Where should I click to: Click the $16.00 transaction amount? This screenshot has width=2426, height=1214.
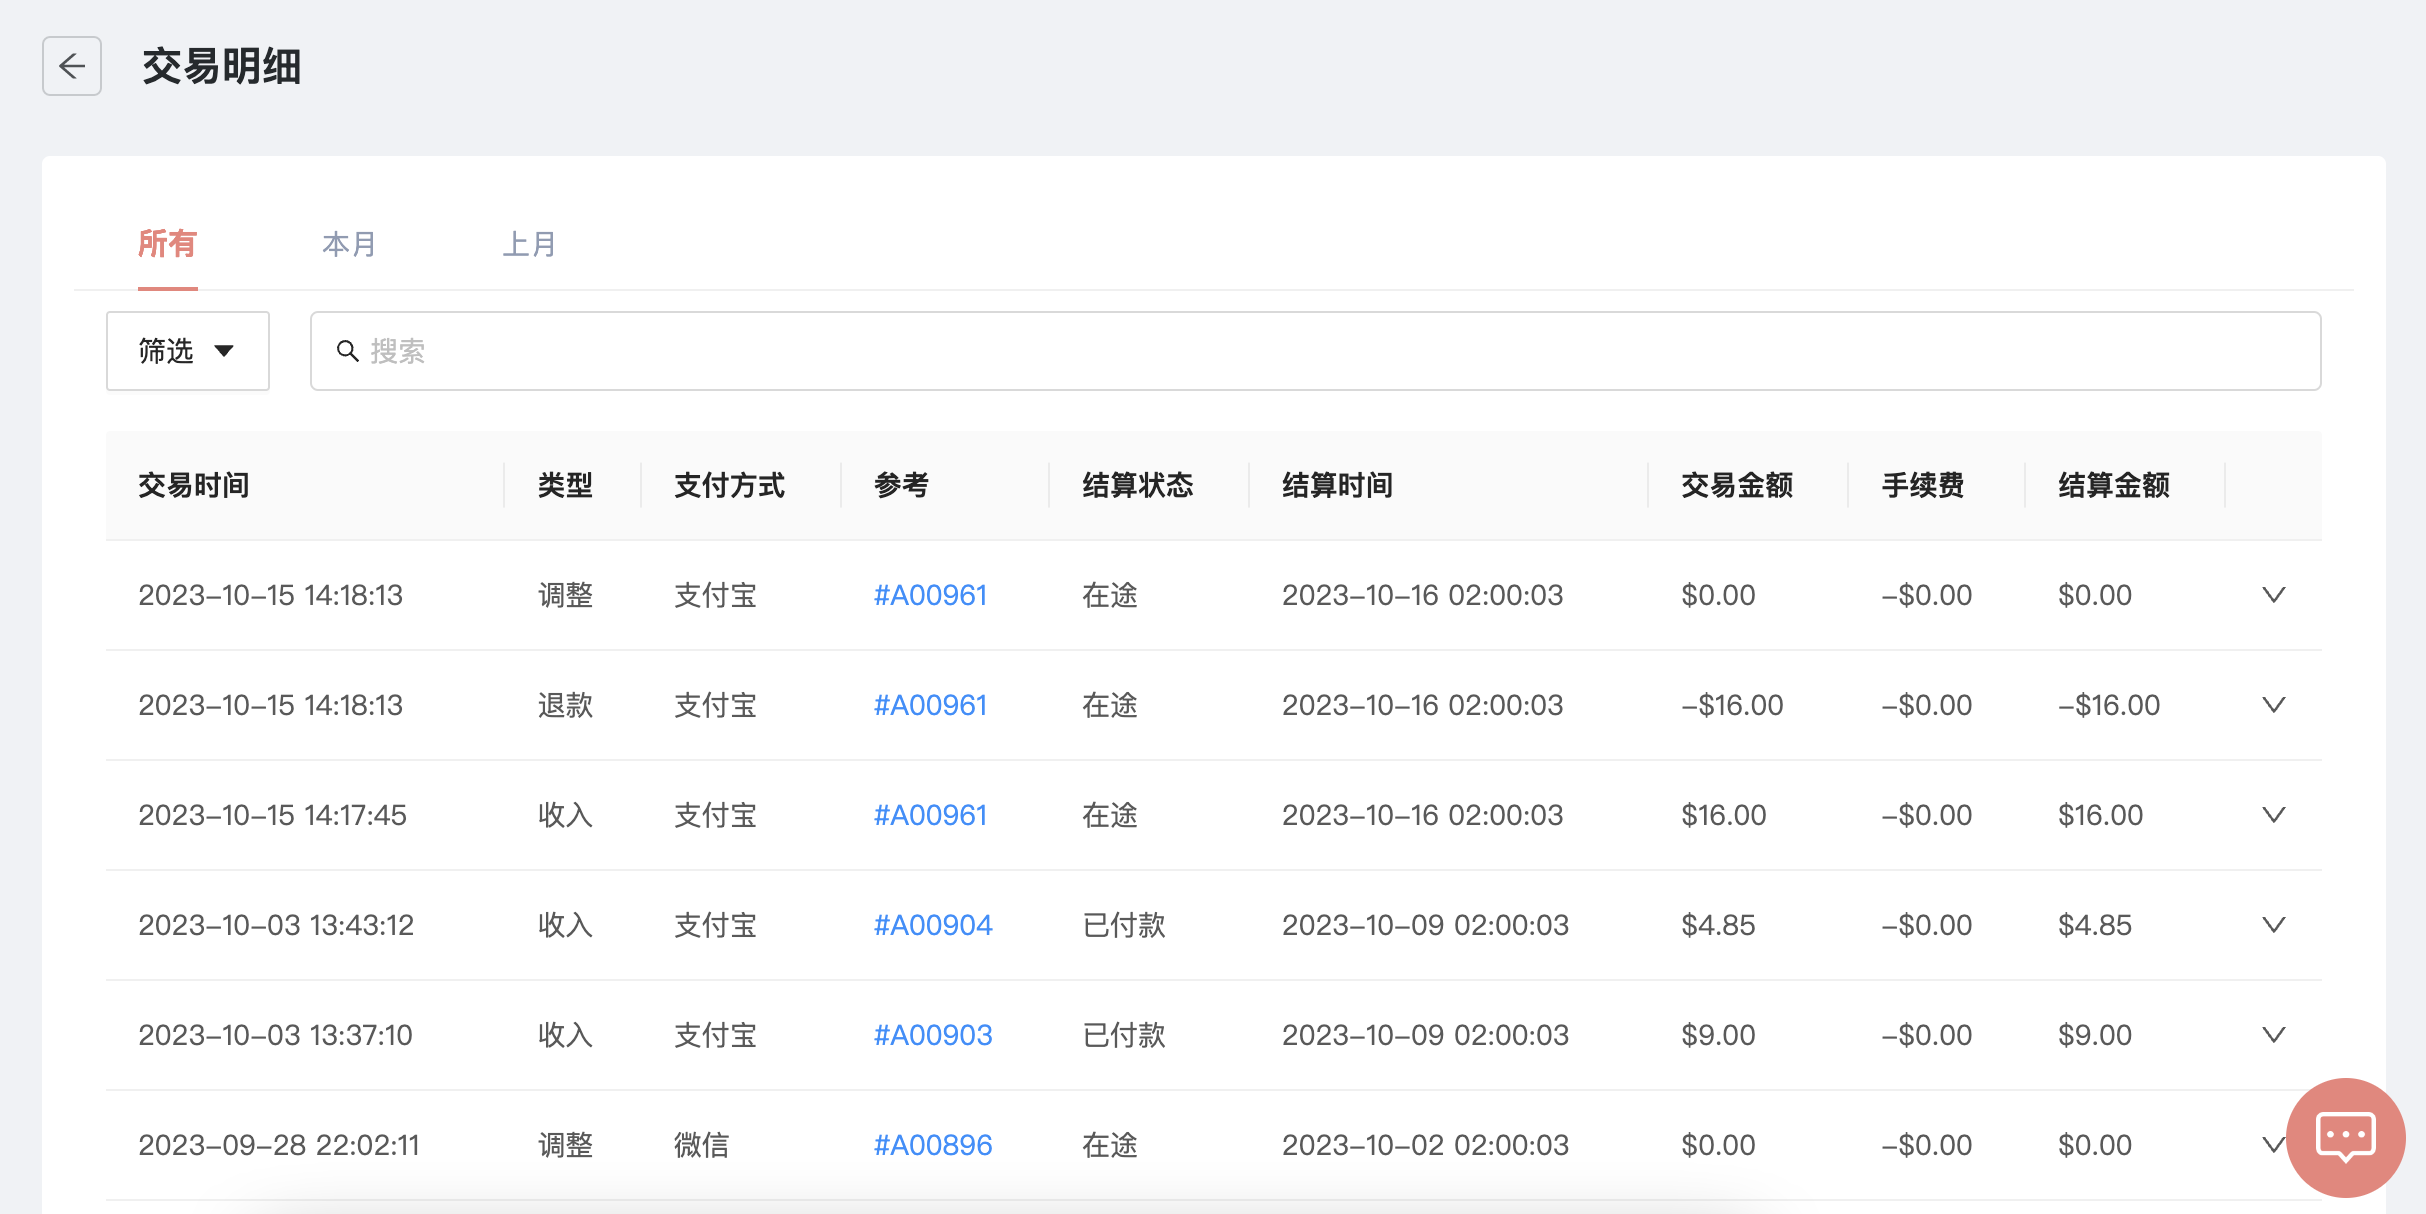[x=1724, y=816]
